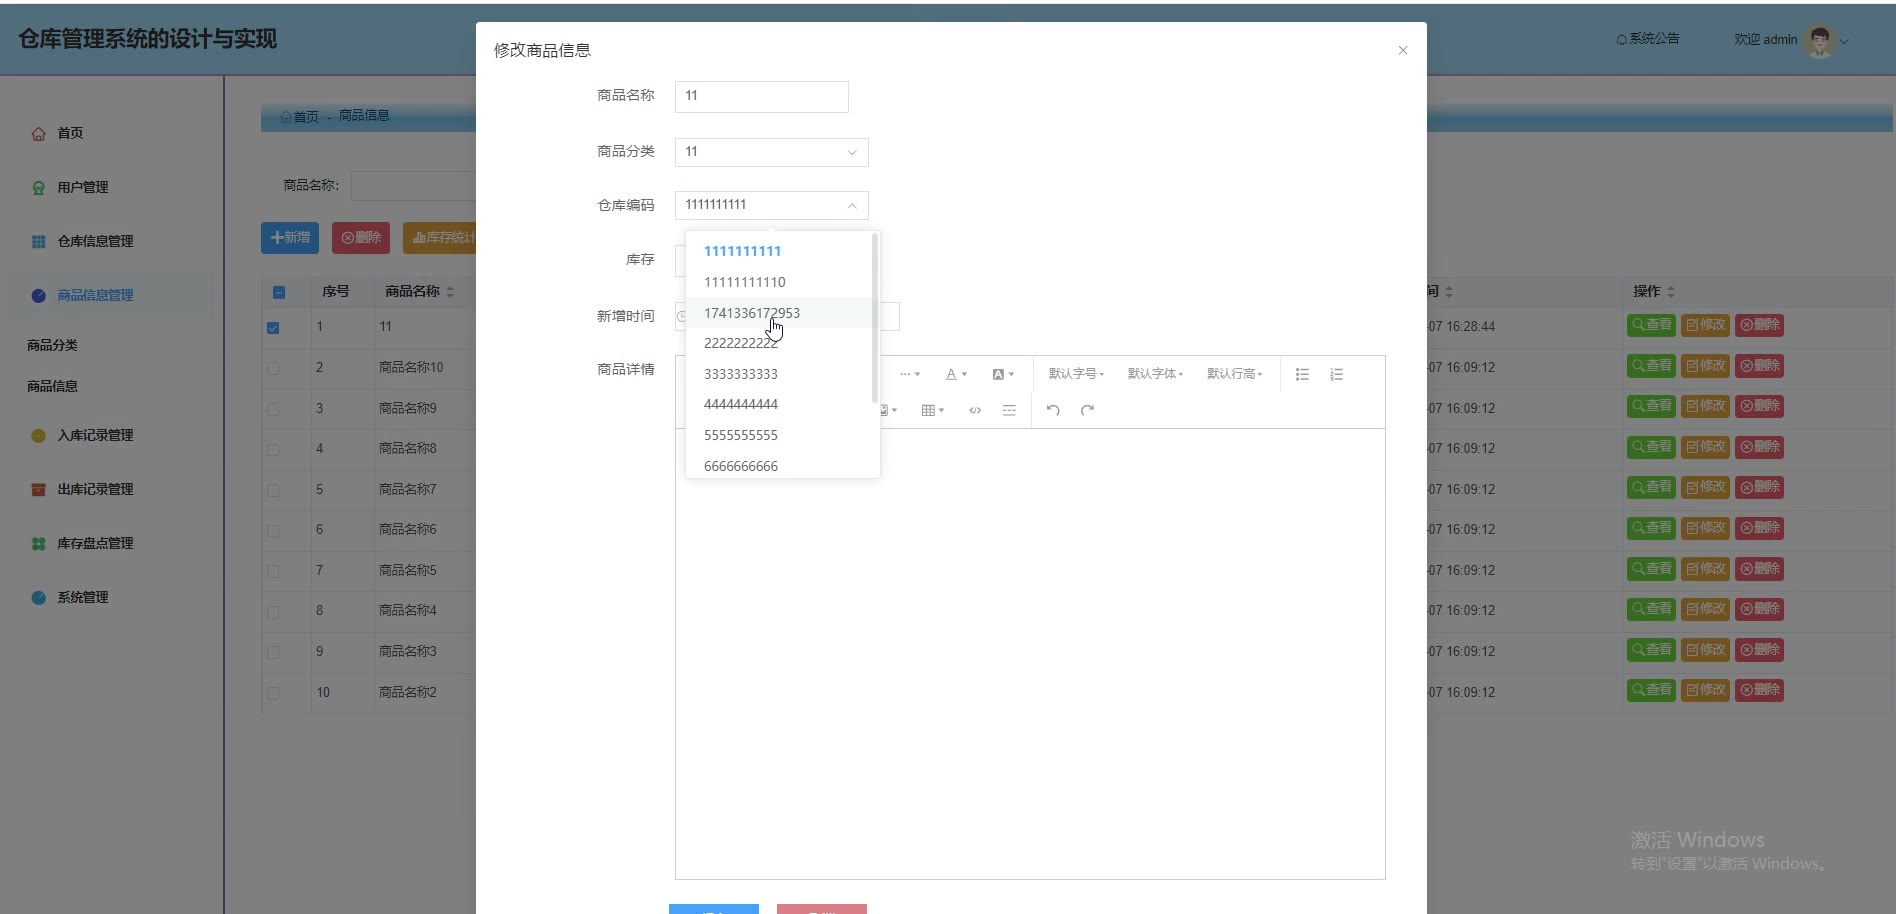Image resolution: width=1896 pixels, height=914 pixels.
Task: Click into the 商品名称 input containing 11
Action: pos(762,96)
